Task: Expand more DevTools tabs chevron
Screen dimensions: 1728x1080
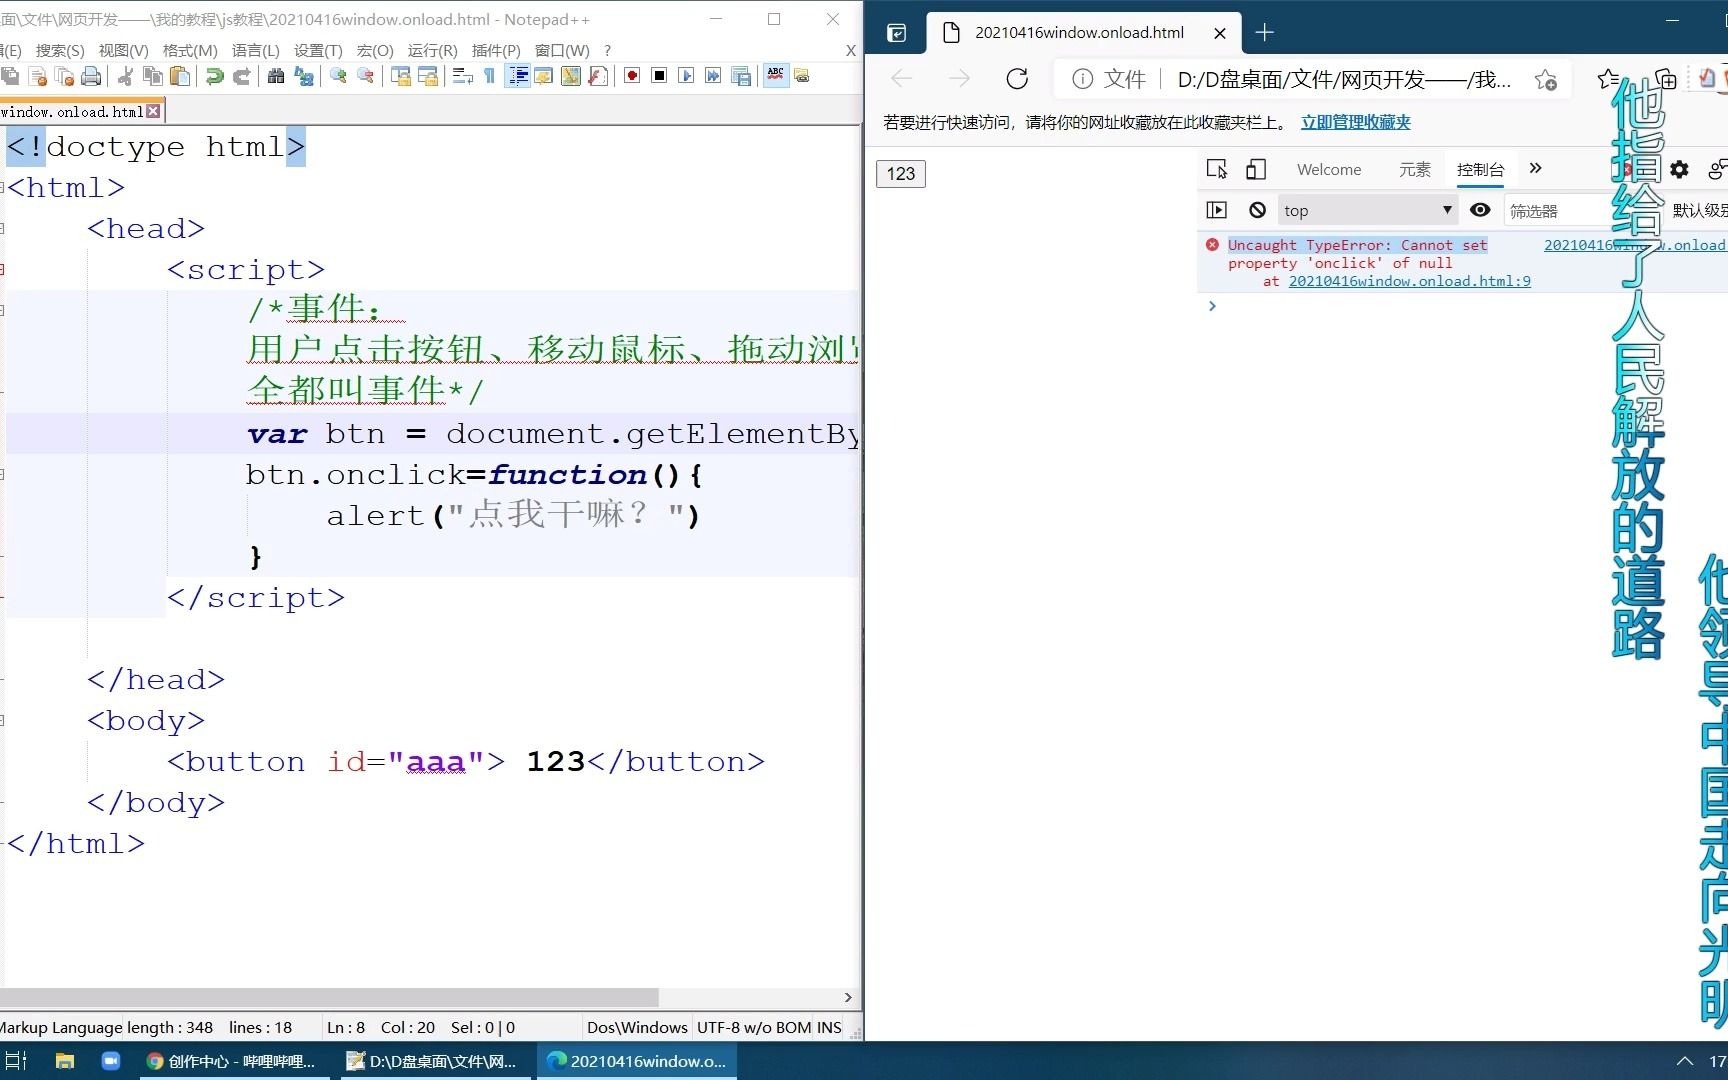Action: pos(1536,168)
